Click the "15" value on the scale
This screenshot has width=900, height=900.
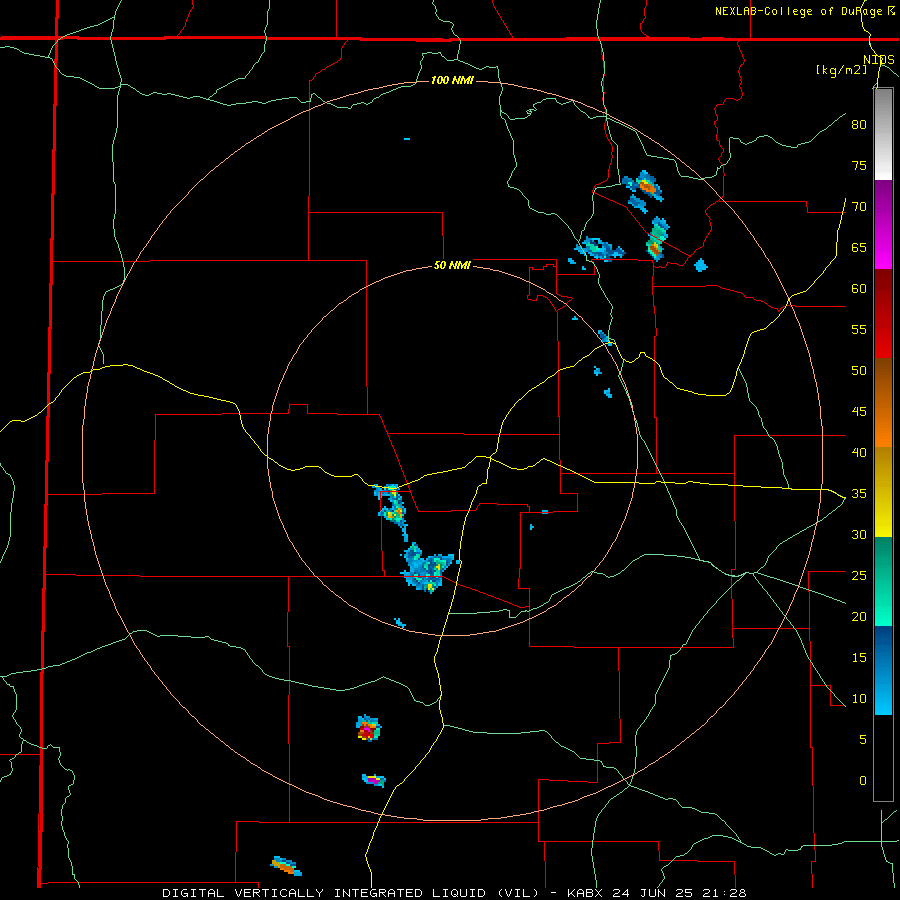859,658
